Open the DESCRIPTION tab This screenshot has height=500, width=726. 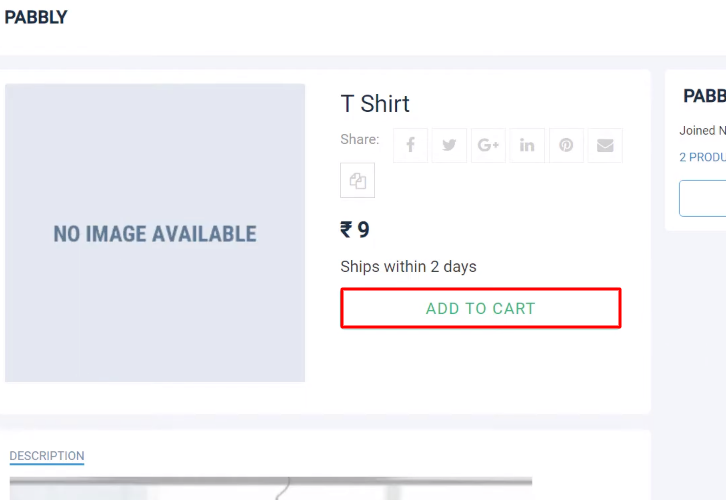click(47, 456)
